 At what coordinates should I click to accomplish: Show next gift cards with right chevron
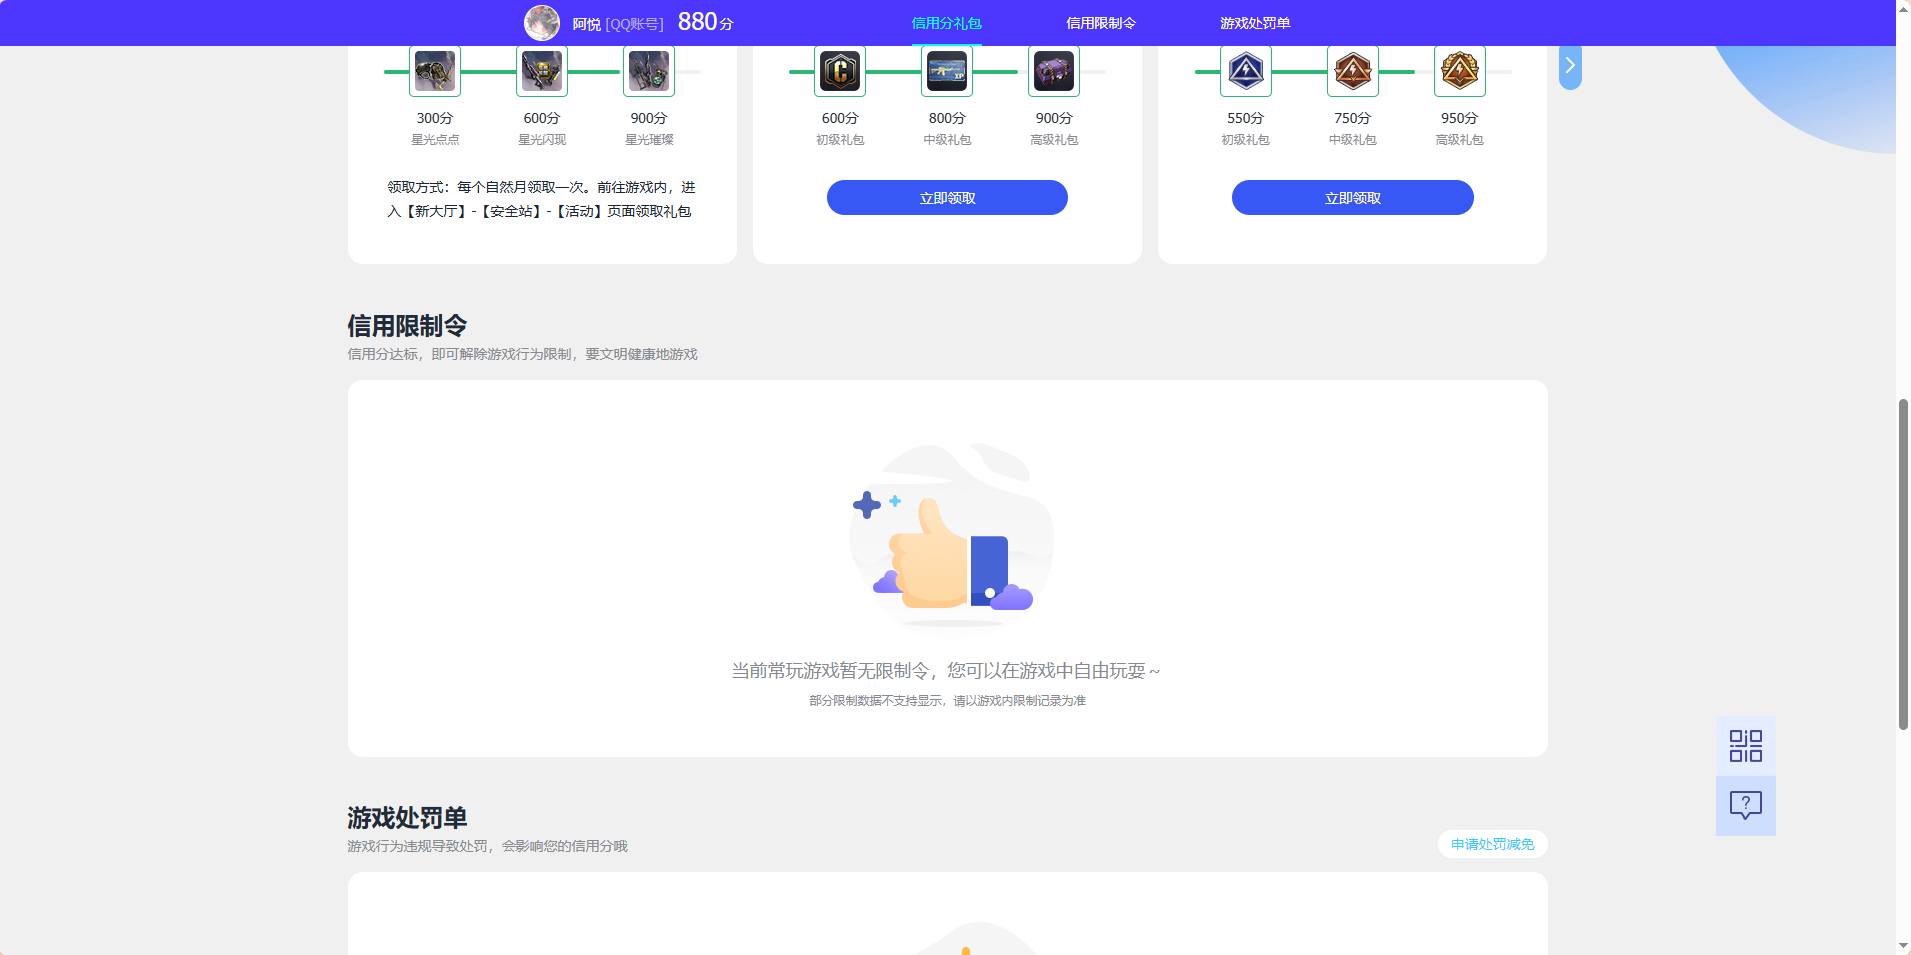tap(1570, 66)
